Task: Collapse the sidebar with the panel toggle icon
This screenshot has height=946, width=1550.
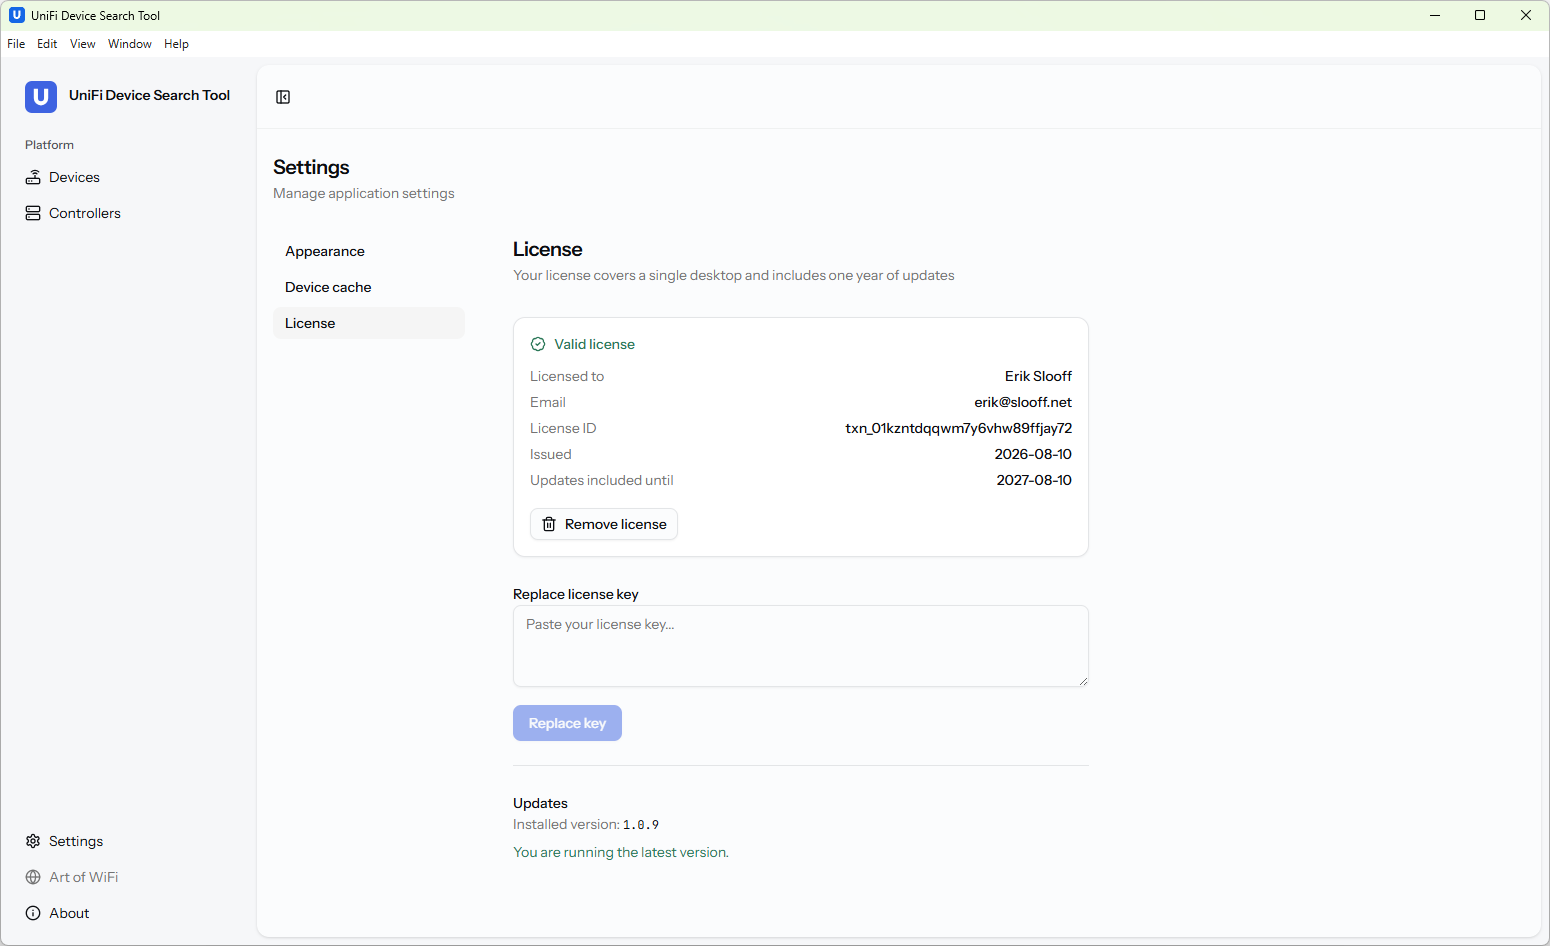Action: (x=283, y=97)
